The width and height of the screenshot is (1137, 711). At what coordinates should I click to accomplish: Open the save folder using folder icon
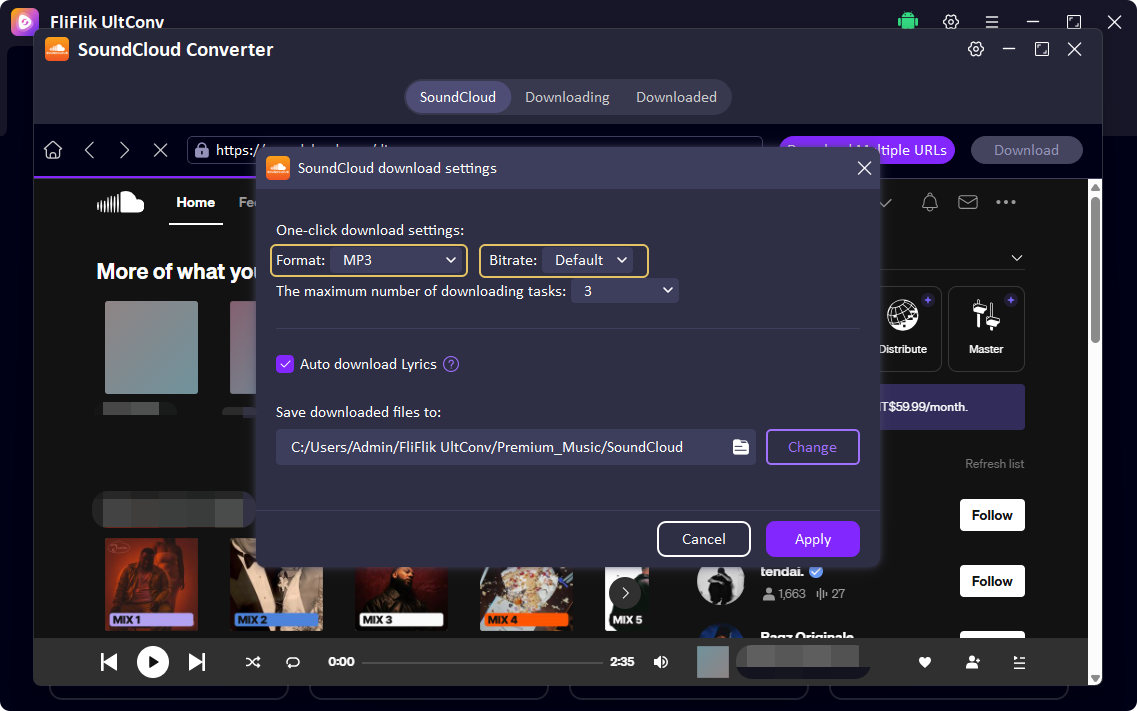coord(740,447)
